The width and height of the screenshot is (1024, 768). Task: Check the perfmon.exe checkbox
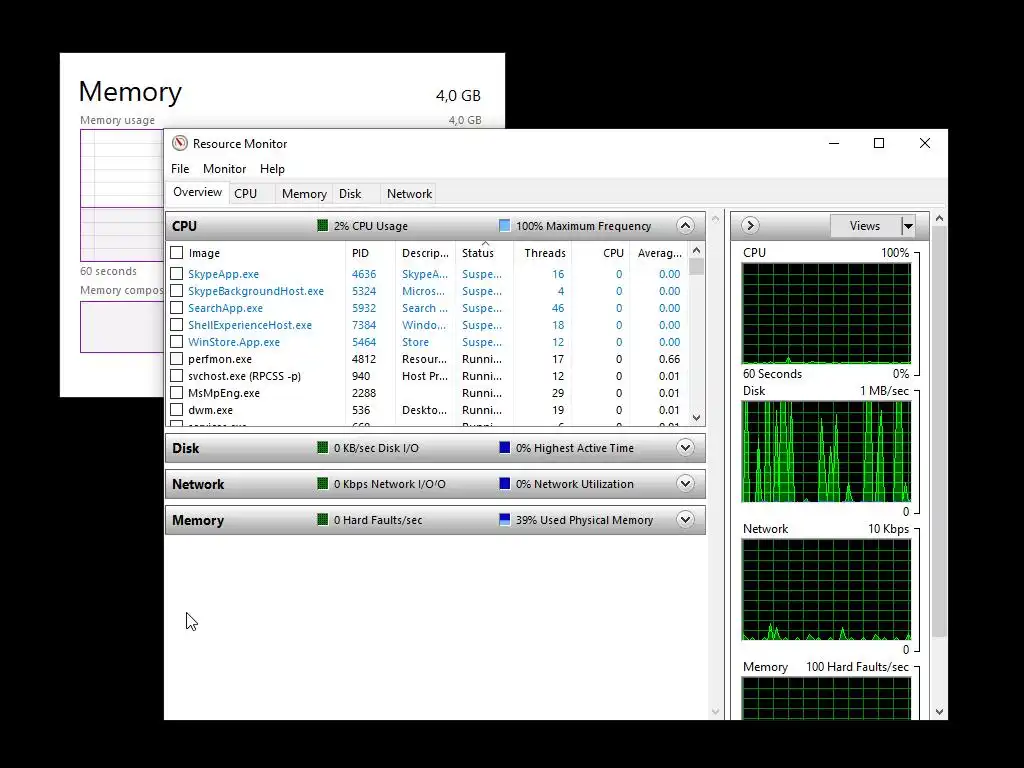coord(176,359)
